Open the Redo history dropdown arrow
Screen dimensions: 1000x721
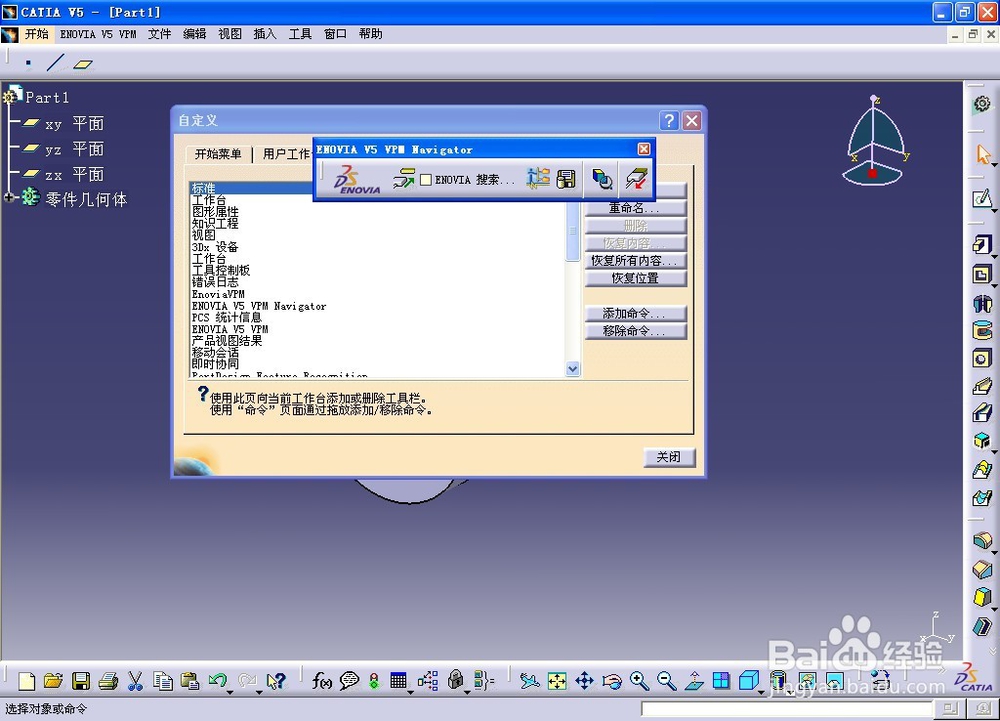click(258, 692)
